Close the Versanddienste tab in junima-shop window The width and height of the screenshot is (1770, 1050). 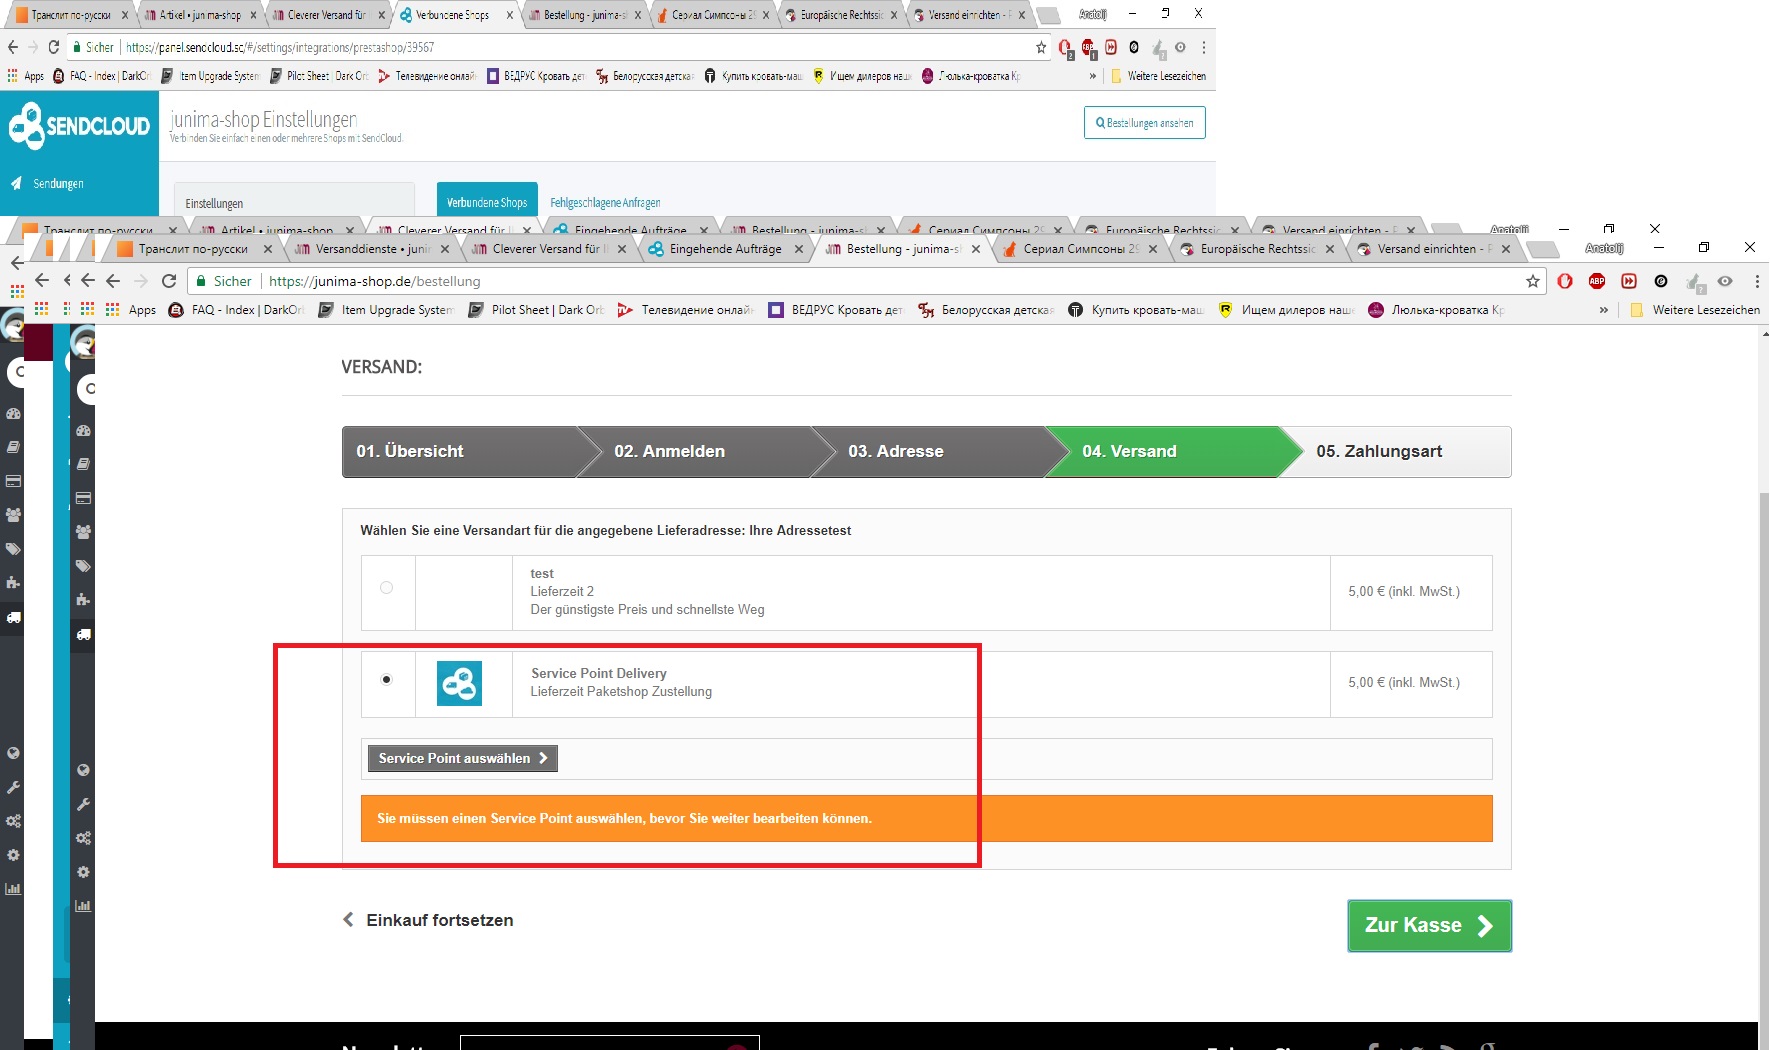pyautogui.click(x=445, y=249)
